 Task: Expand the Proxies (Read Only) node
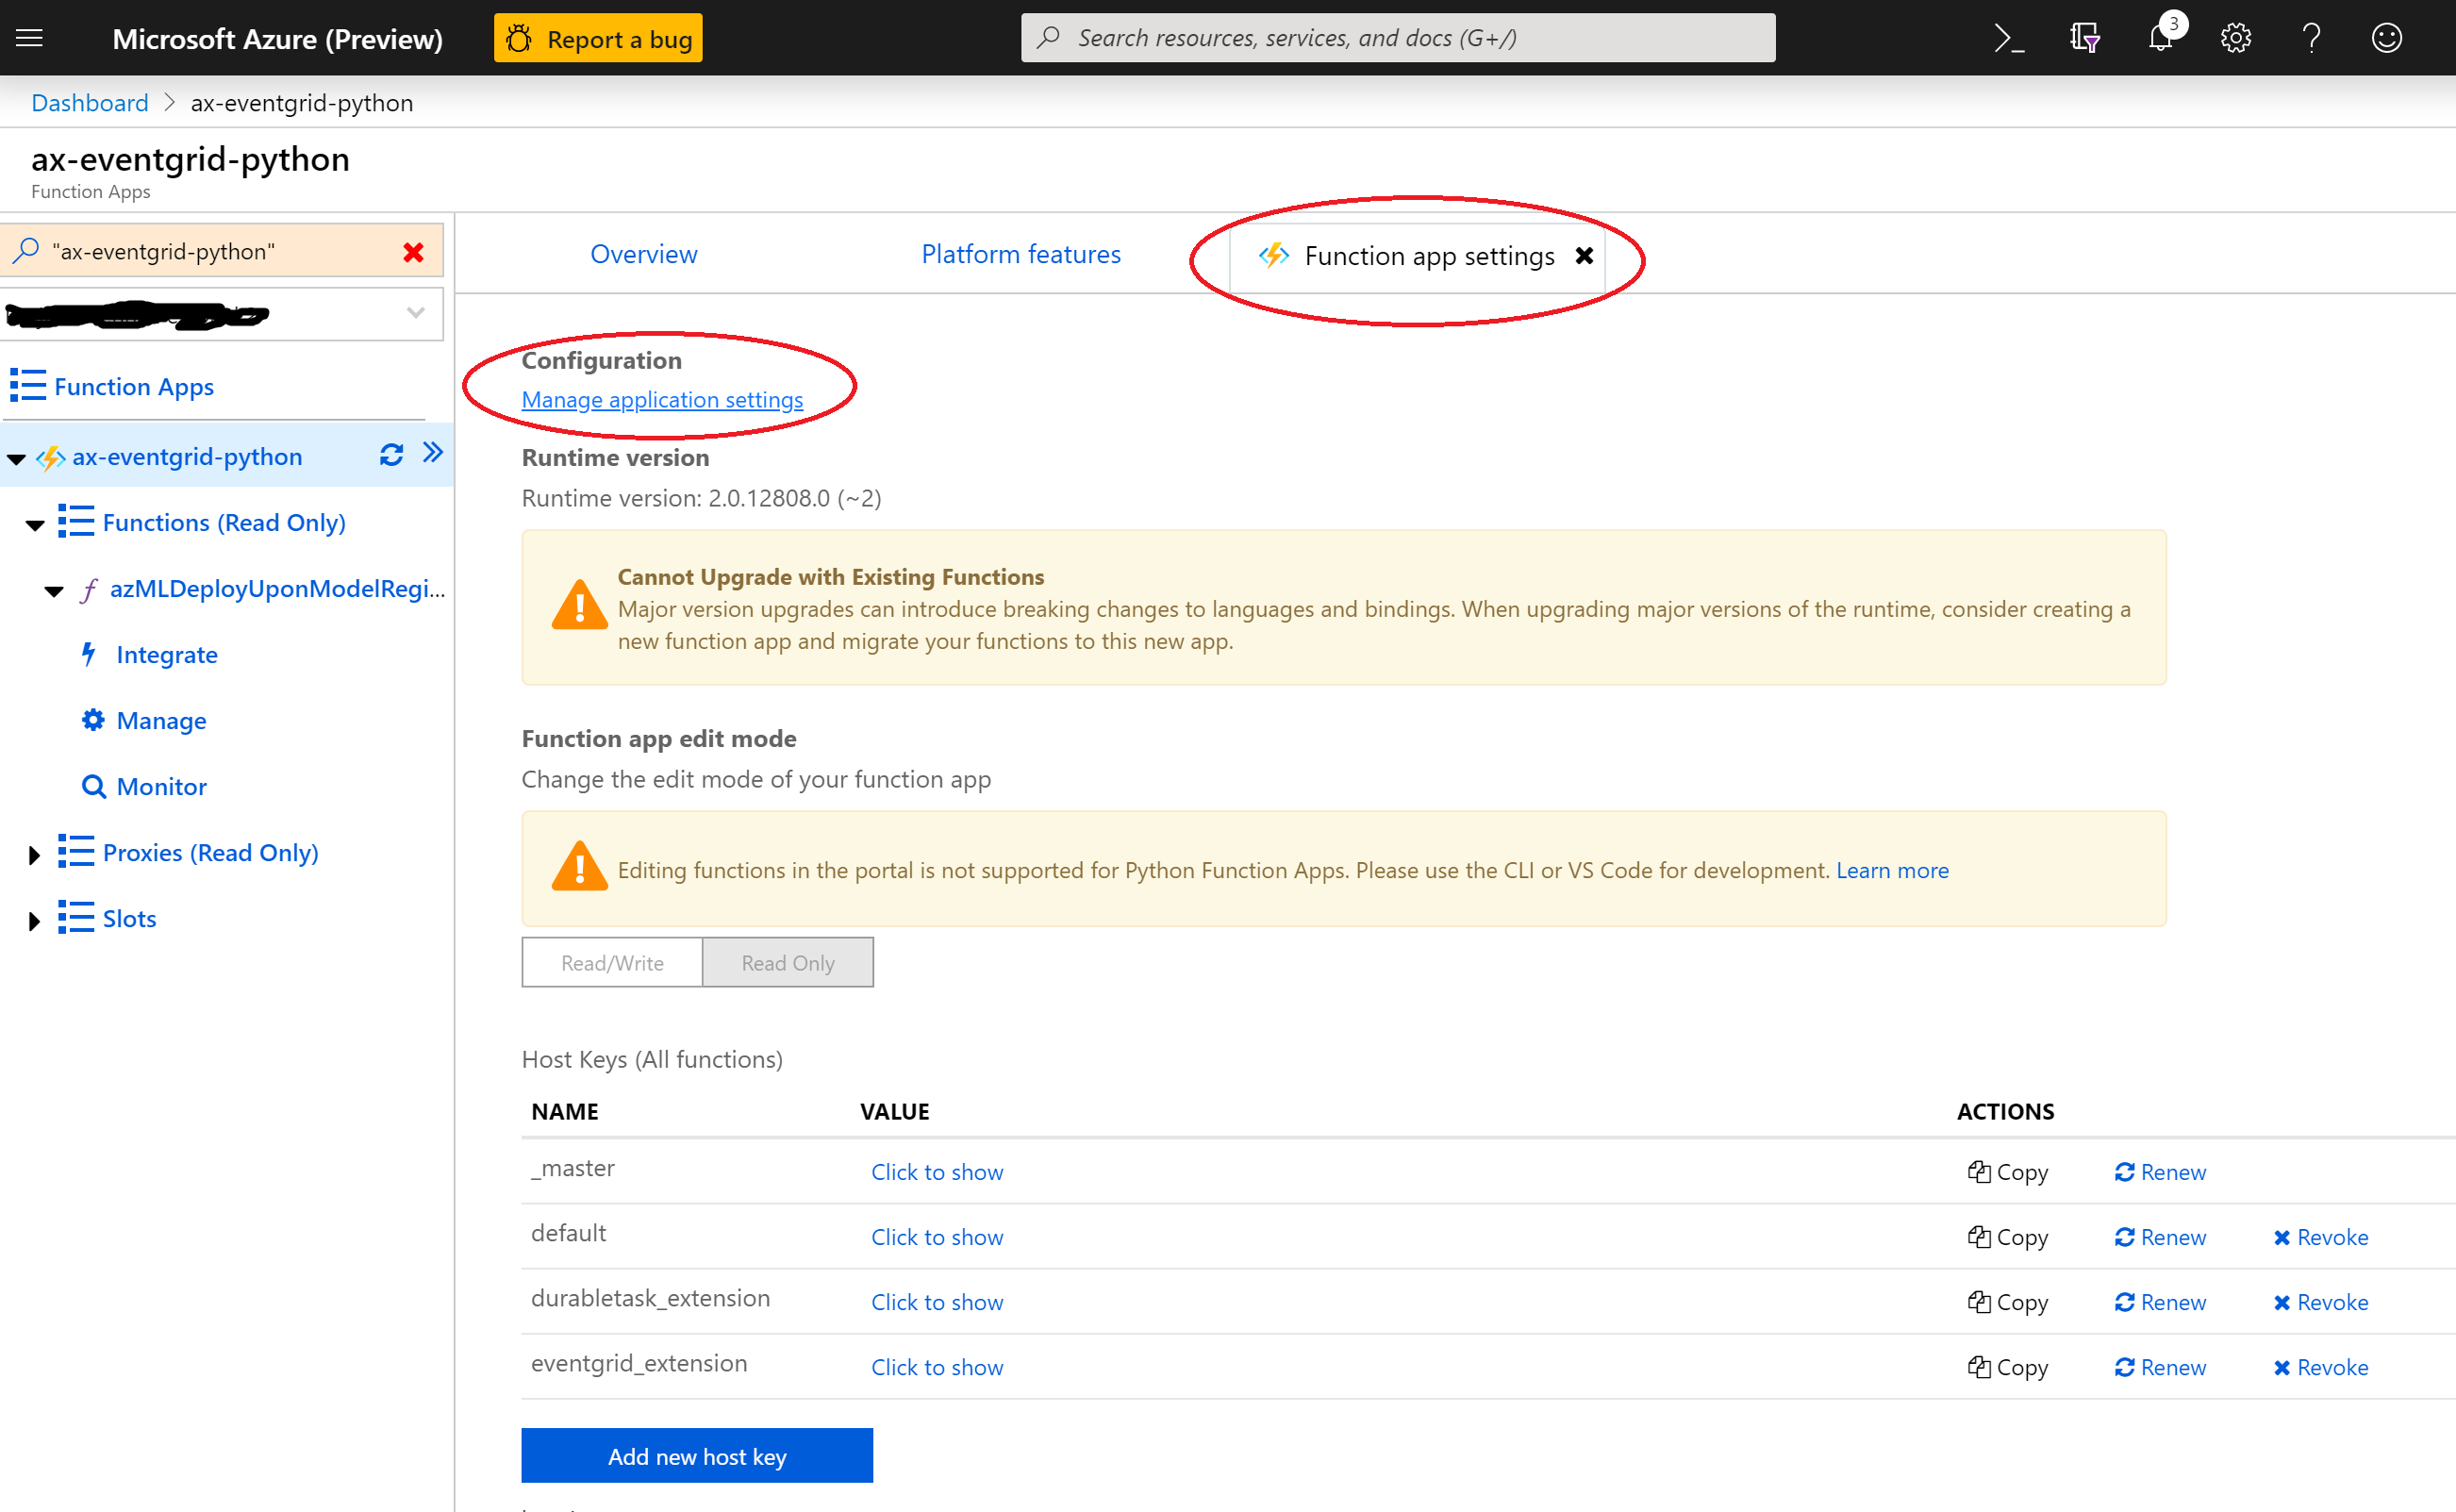click(34, 854)
